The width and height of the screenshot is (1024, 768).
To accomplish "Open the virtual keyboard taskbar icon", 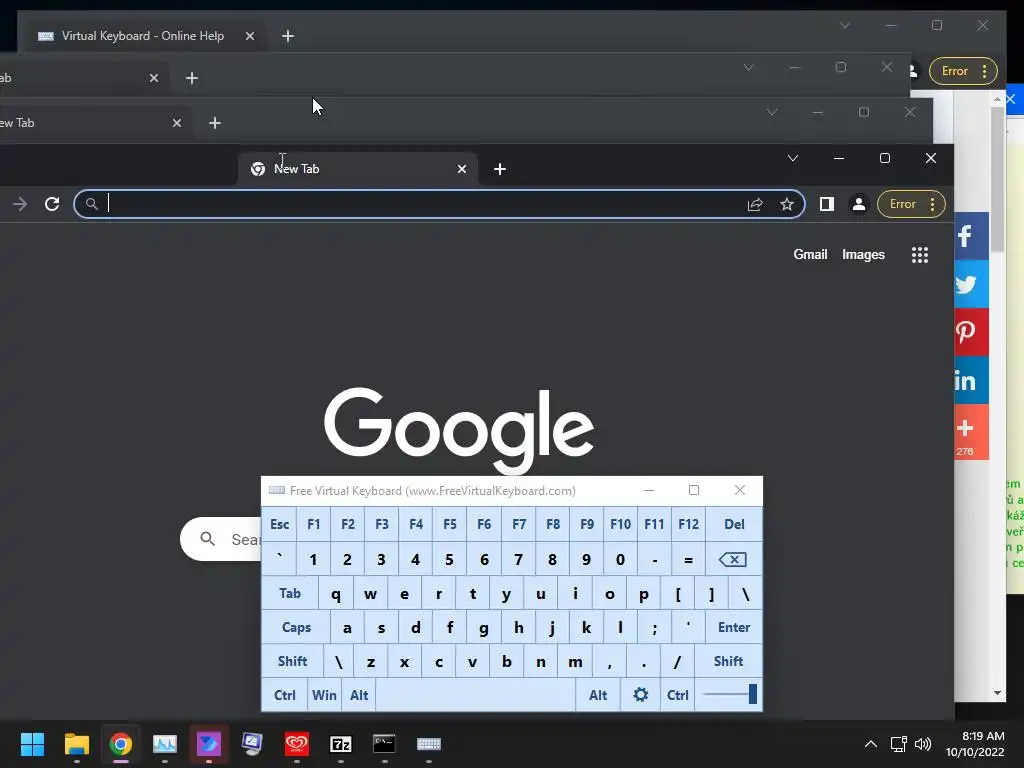I will (428, 744).
